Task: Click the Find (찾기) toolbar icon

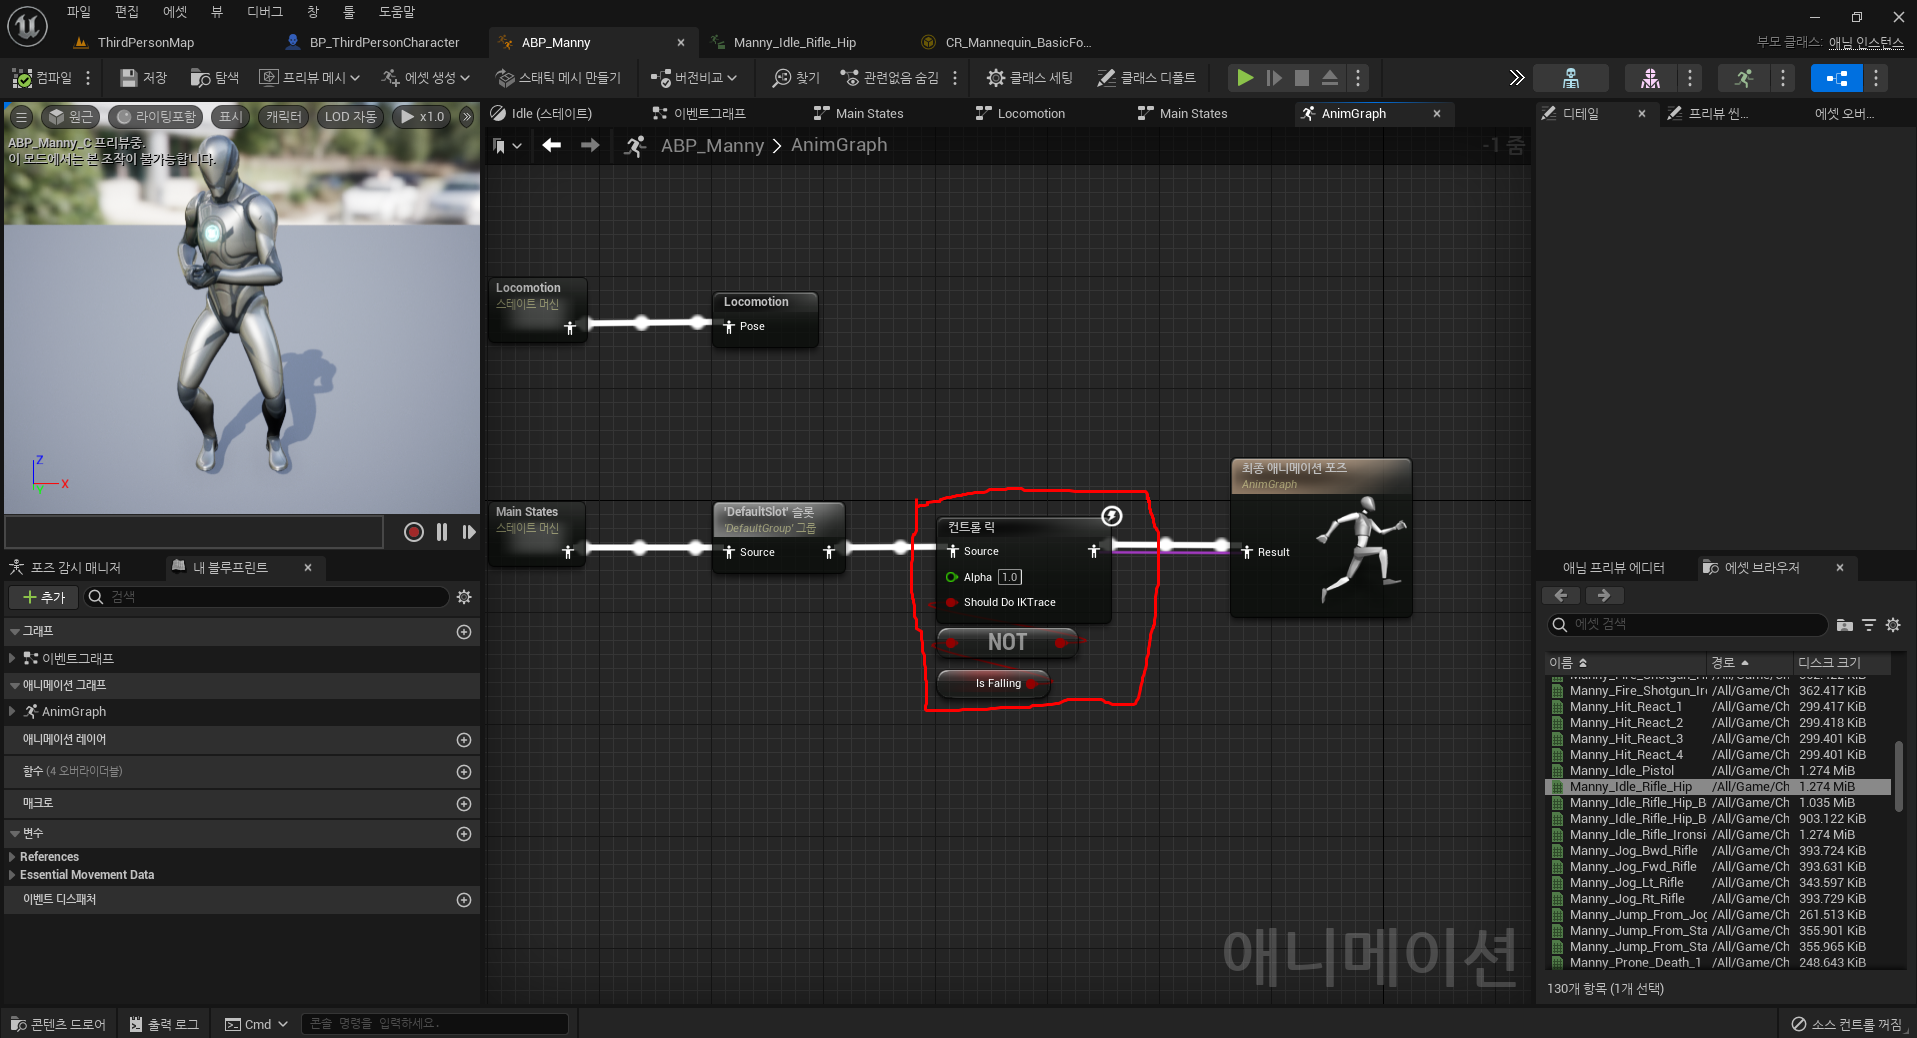Action: (796, 78)
